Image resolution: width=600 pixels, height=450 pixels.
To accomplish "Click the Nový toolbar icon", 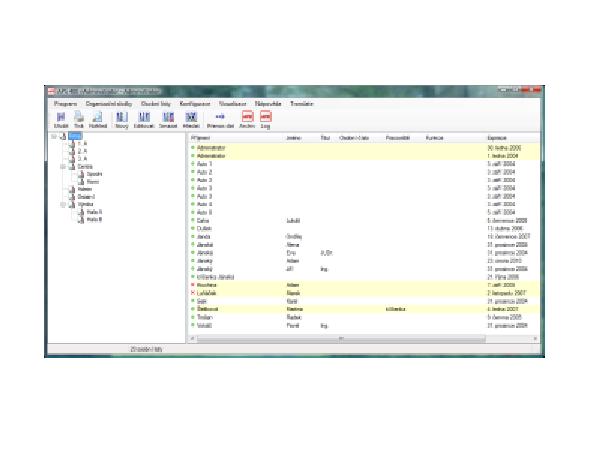I will click(122, 116).
